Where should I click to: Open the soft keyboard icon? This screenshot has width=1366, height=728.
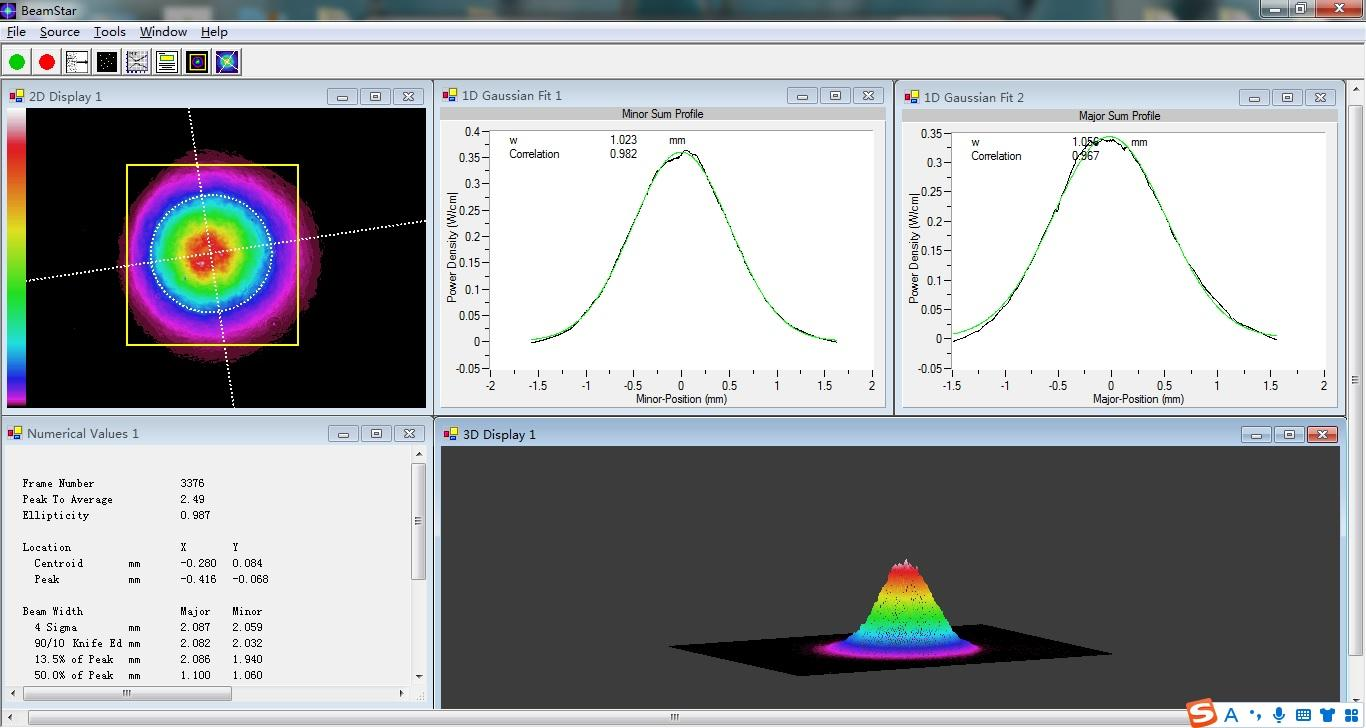(x=1303, y=714)
